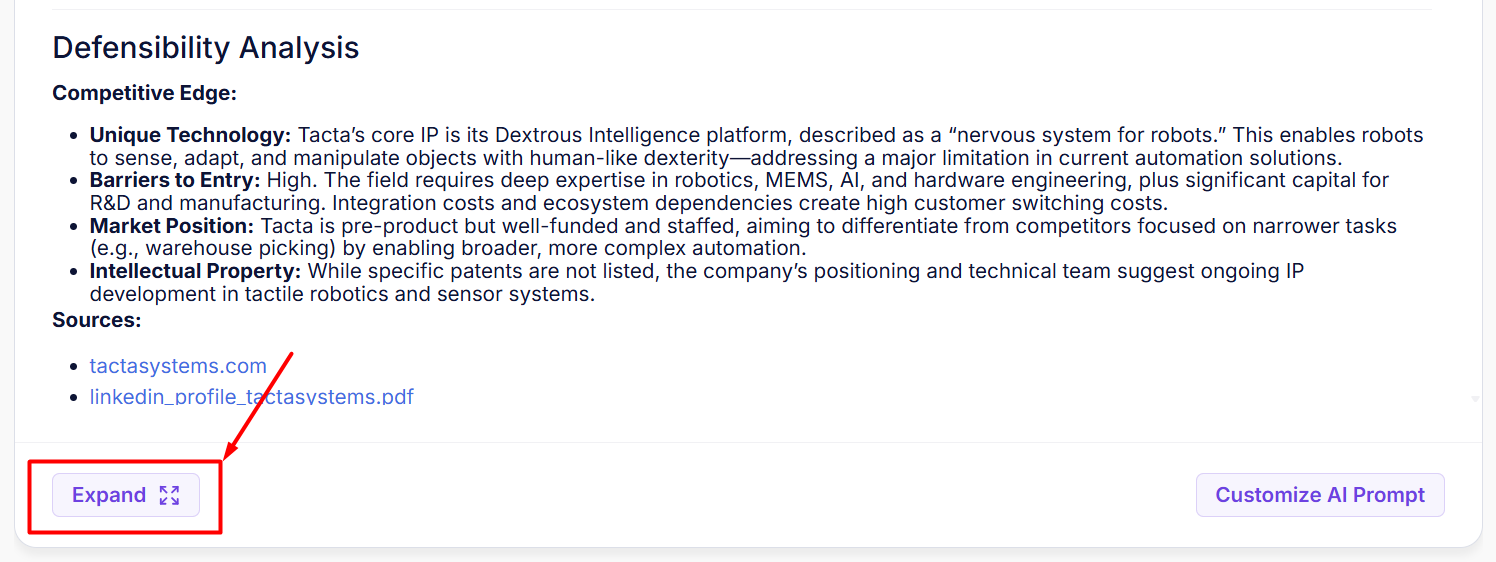Click the Unique Technology bold text

[190, 135]
